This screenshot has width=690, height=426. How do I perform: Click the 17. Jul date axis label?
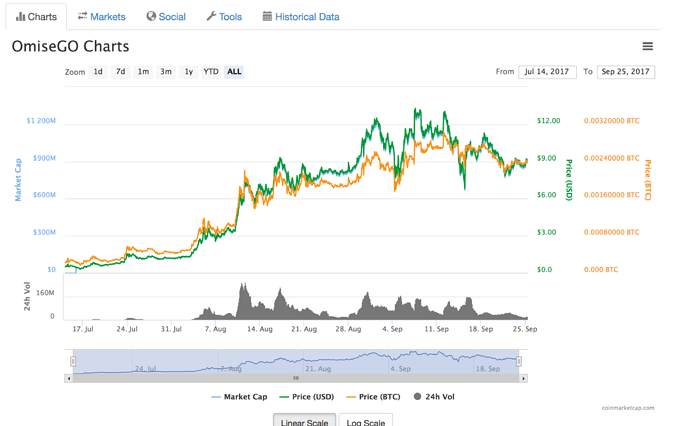click(x=83, y=329)
